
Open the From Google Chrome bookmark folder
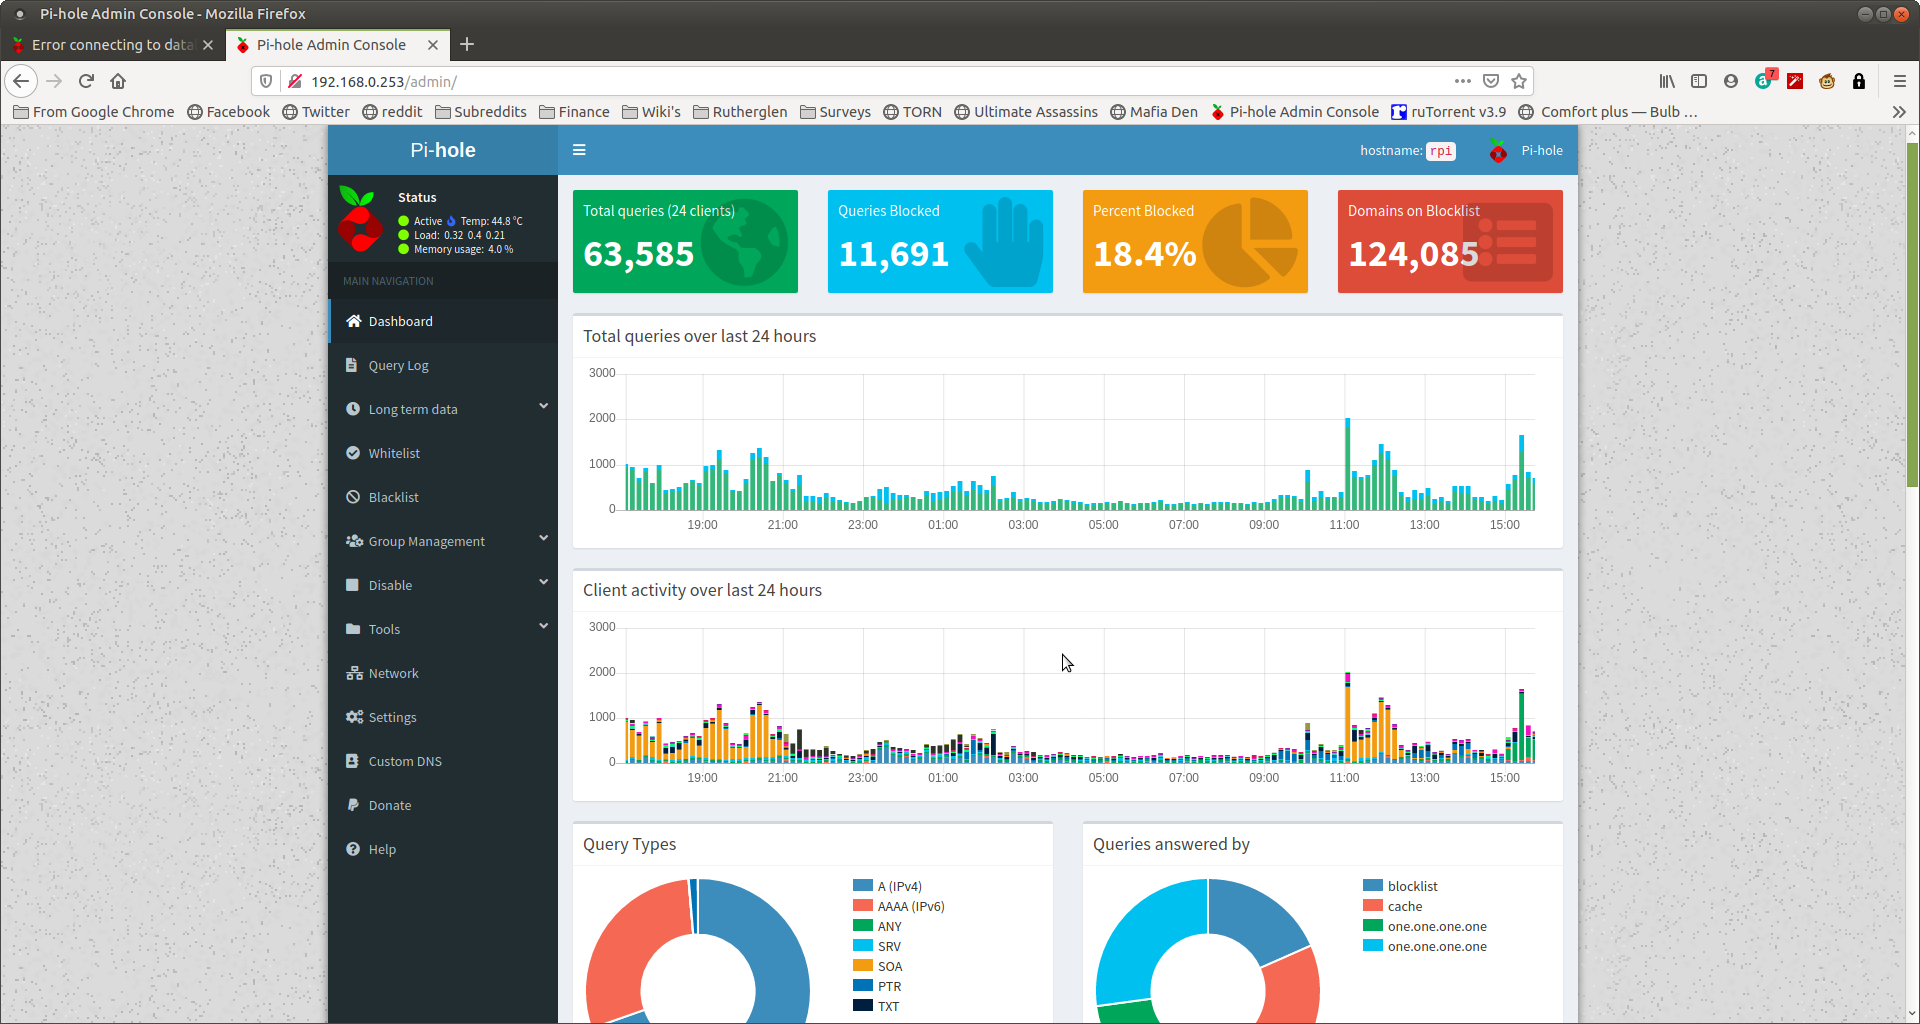point(94,112)
